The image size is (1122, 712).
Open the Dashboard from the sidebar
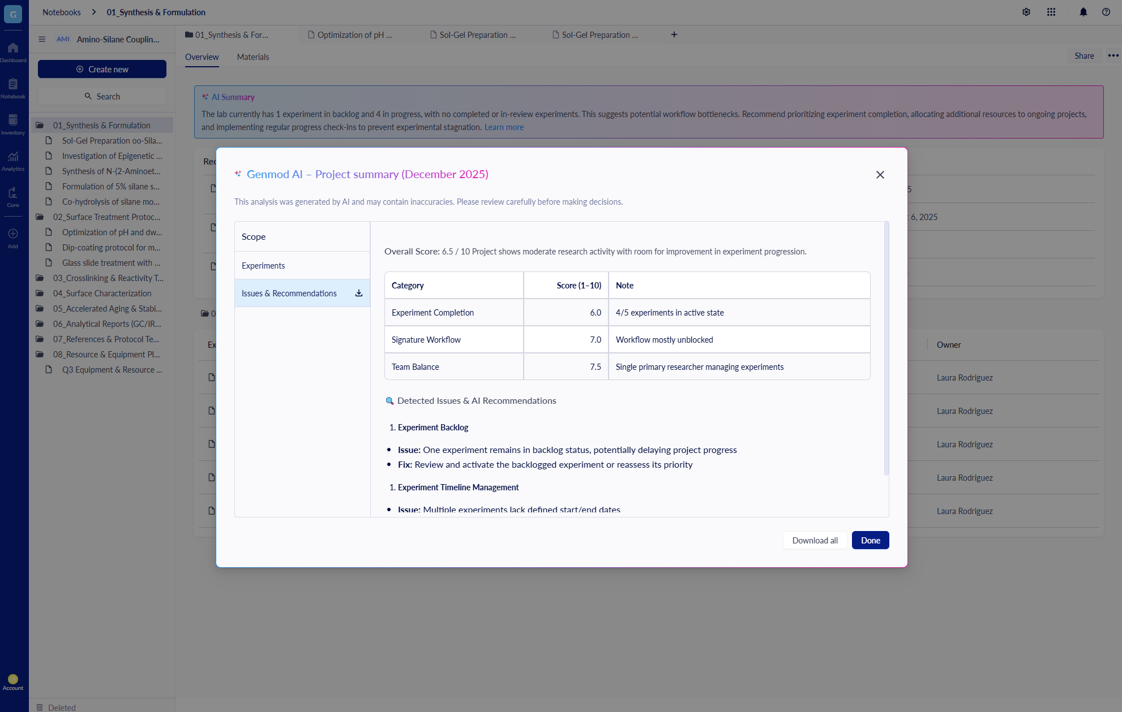coord(13,52)
